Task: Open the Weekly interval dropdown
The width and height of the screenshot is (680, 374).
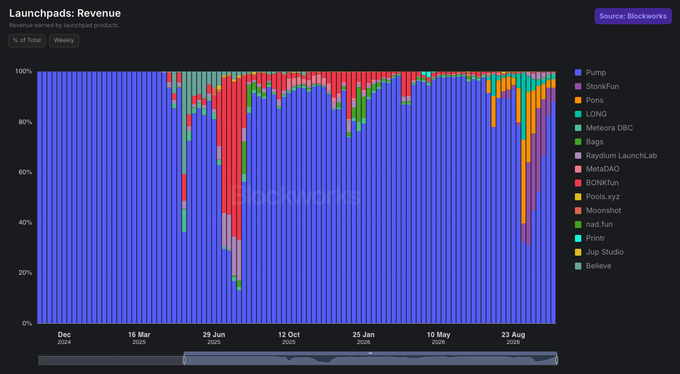Action: (x=64, y=40)
